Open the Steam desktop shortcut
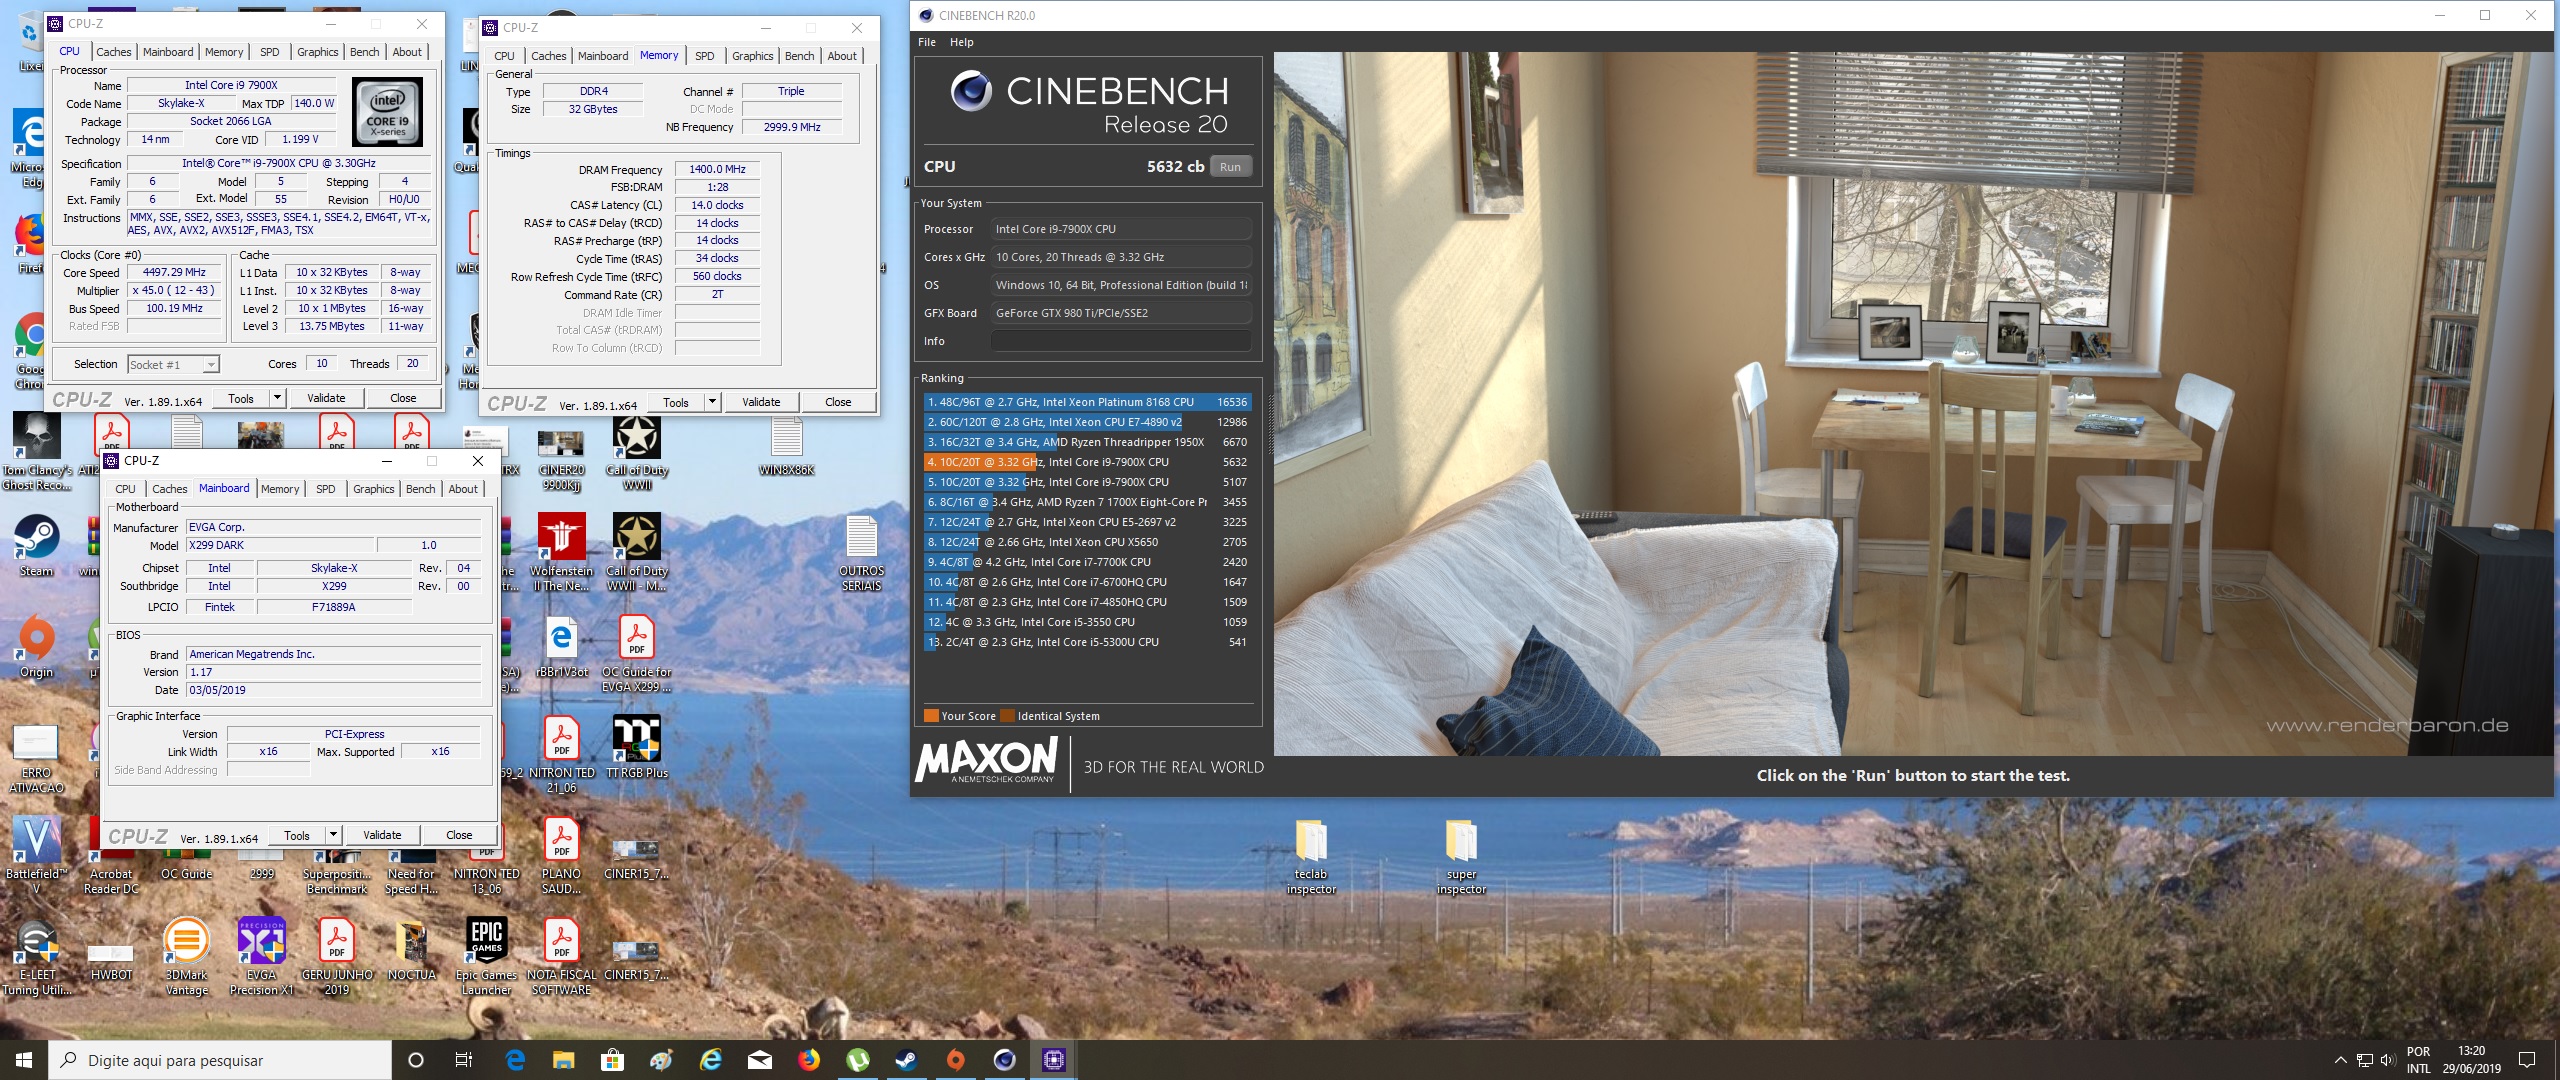This screenshot has height=1080, width=2560. 36,545
